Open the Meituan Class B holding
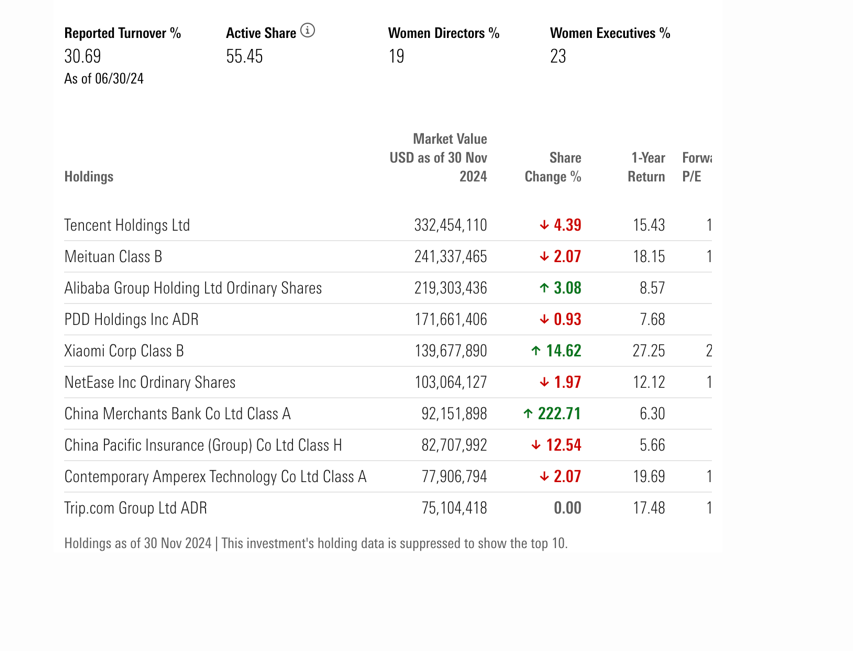 coord(113,257)
